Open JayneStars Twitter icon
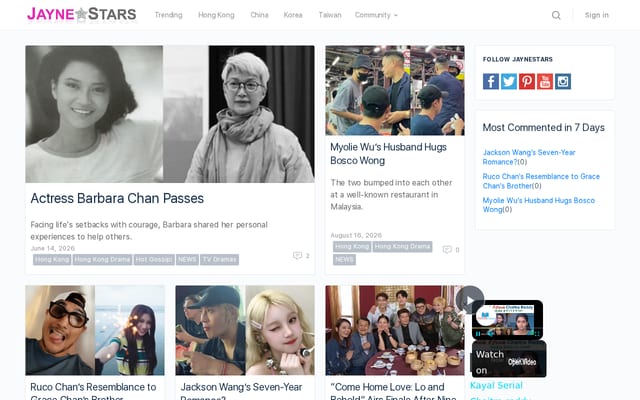 [509, 81]
